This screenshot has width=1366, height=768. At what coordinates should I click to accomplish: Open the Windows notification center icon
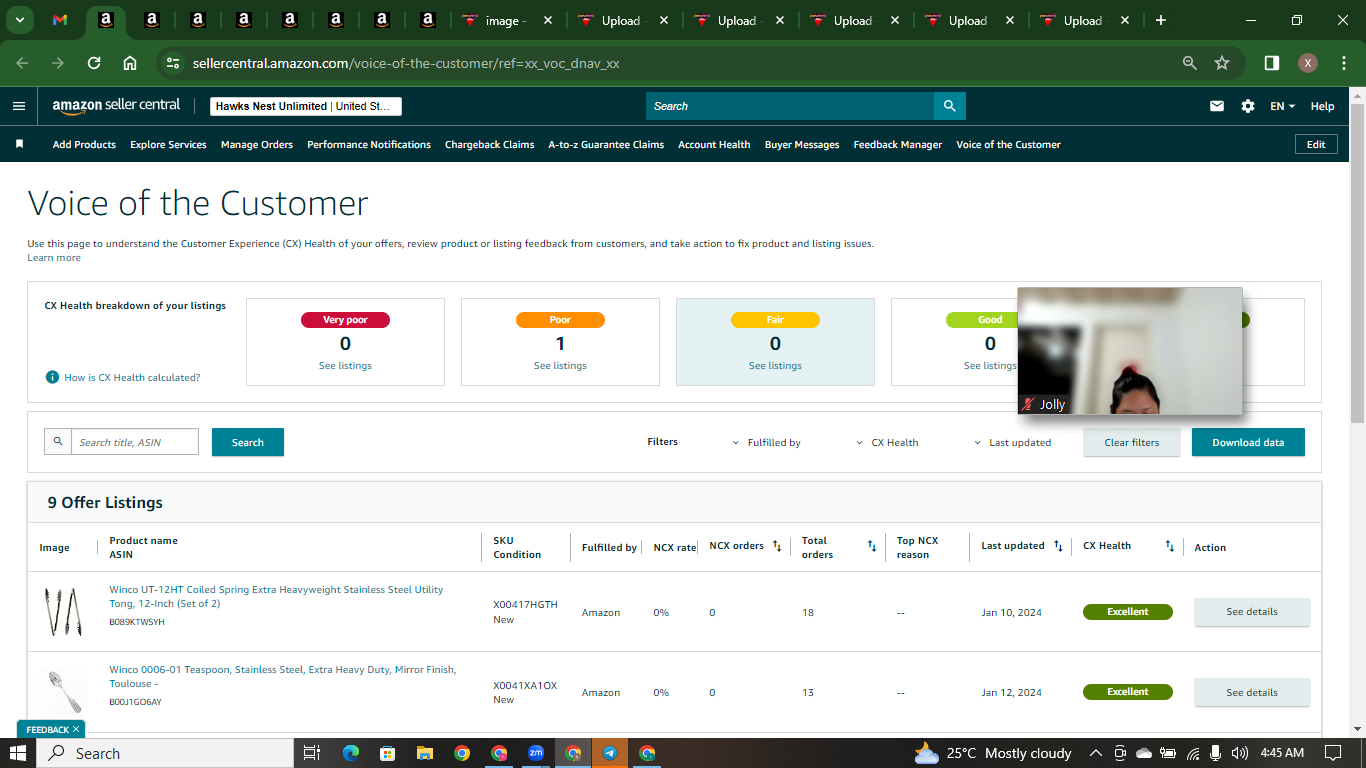coord(1333,753)
